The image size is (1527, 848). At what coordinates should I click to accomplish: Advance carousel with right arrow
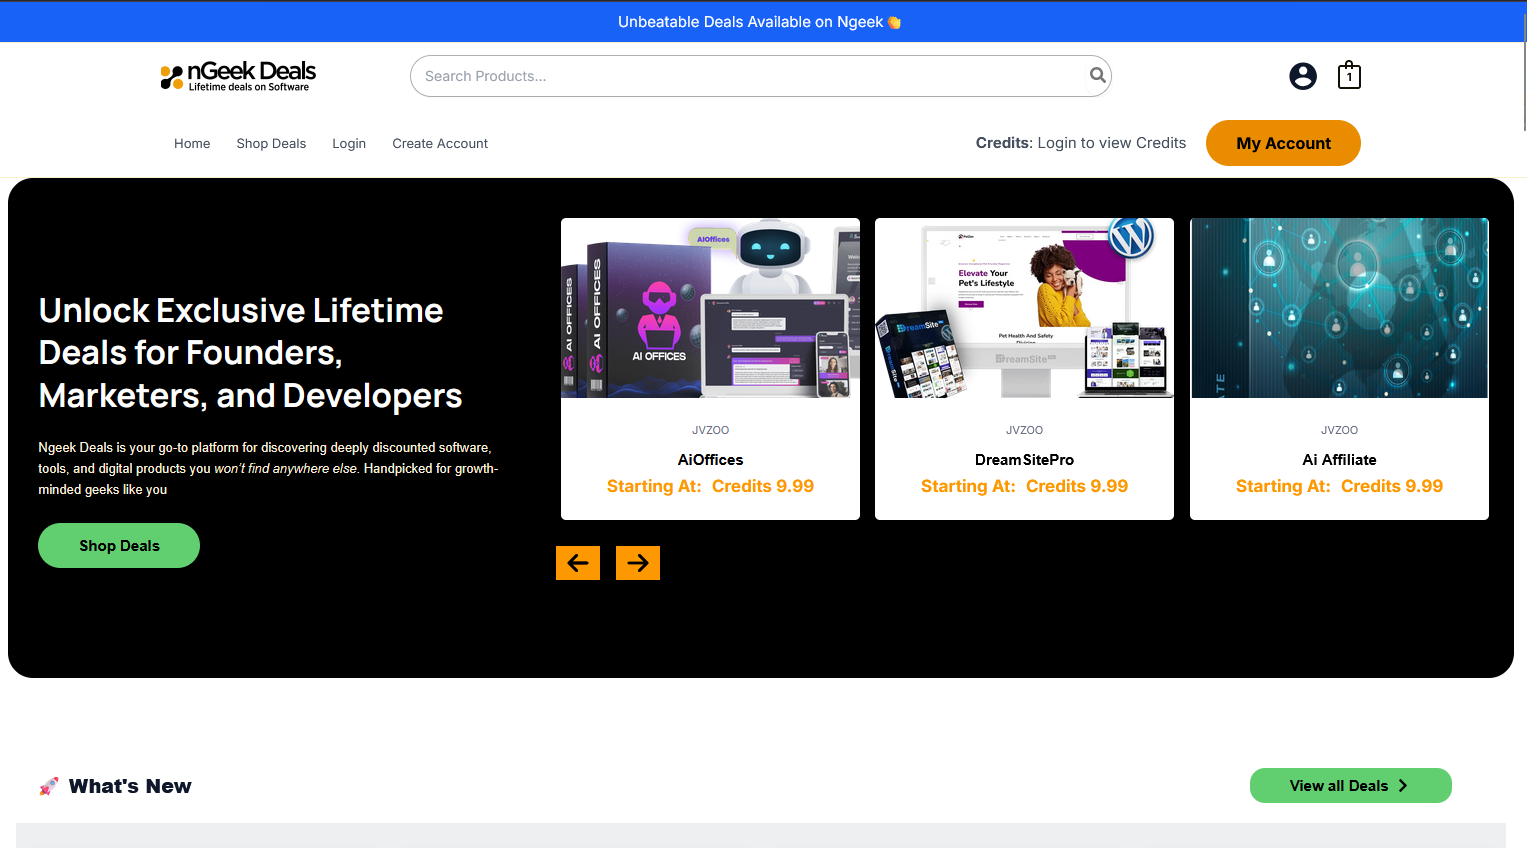pos(638,563)
